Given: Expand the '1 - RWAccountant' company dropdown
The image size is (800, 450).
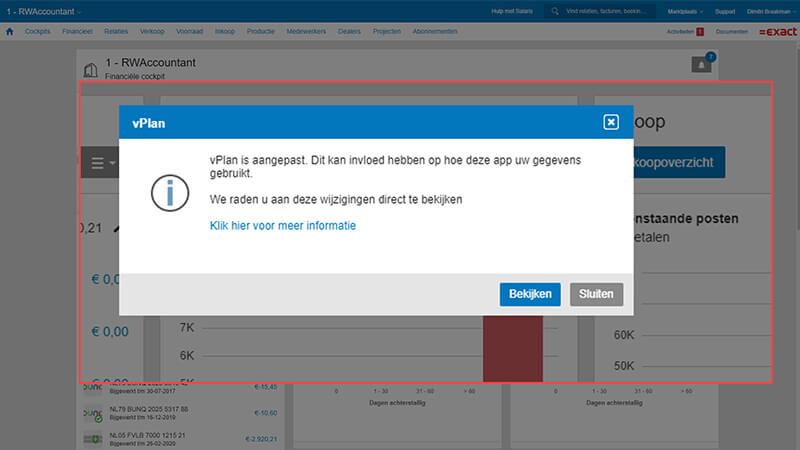Looking at the screenshot, I should point(44,11).
